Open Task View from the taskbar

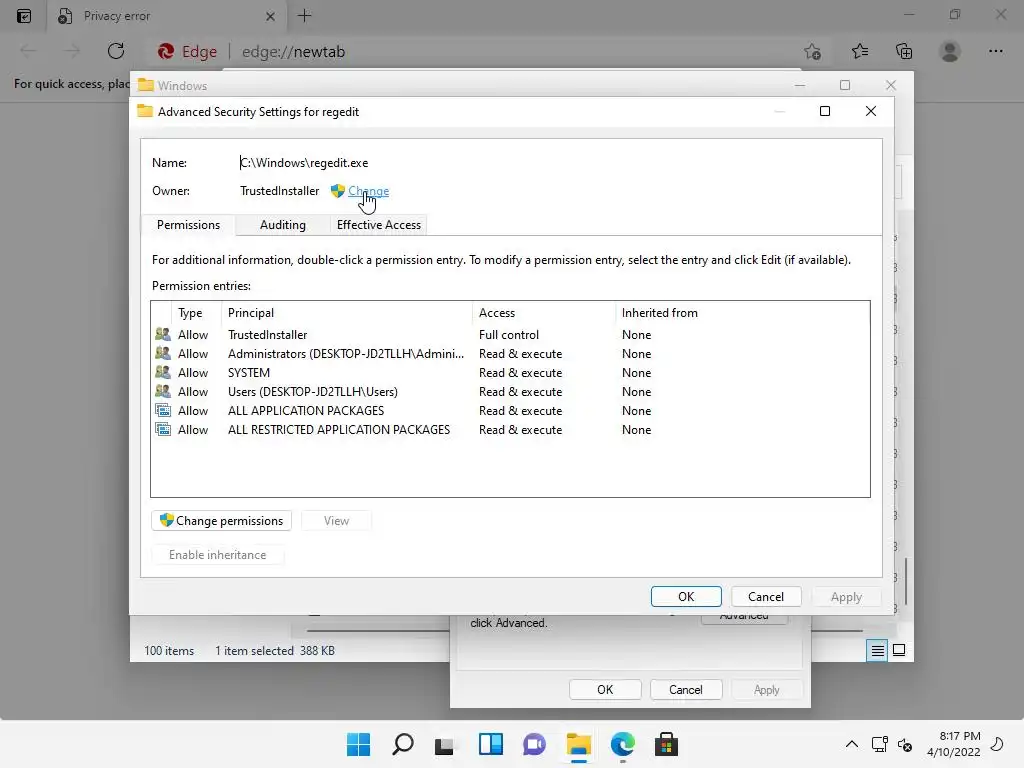pos(444,744)
